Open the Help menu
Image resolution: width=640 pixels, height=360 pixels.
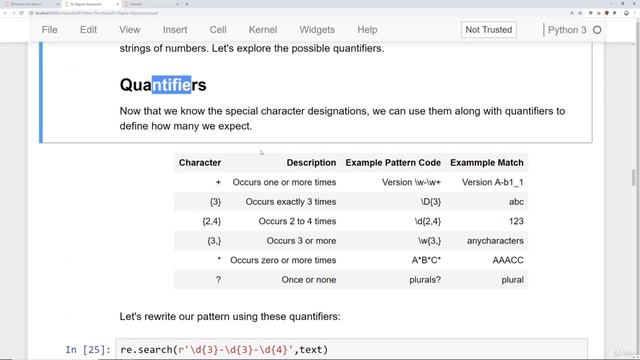pyautogui.click(x=367, y=30)
